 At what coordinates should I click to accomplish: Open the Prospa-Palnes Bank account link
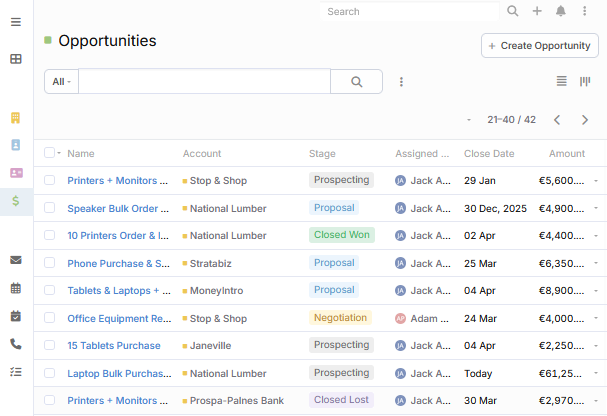click(x=237, y=401)
